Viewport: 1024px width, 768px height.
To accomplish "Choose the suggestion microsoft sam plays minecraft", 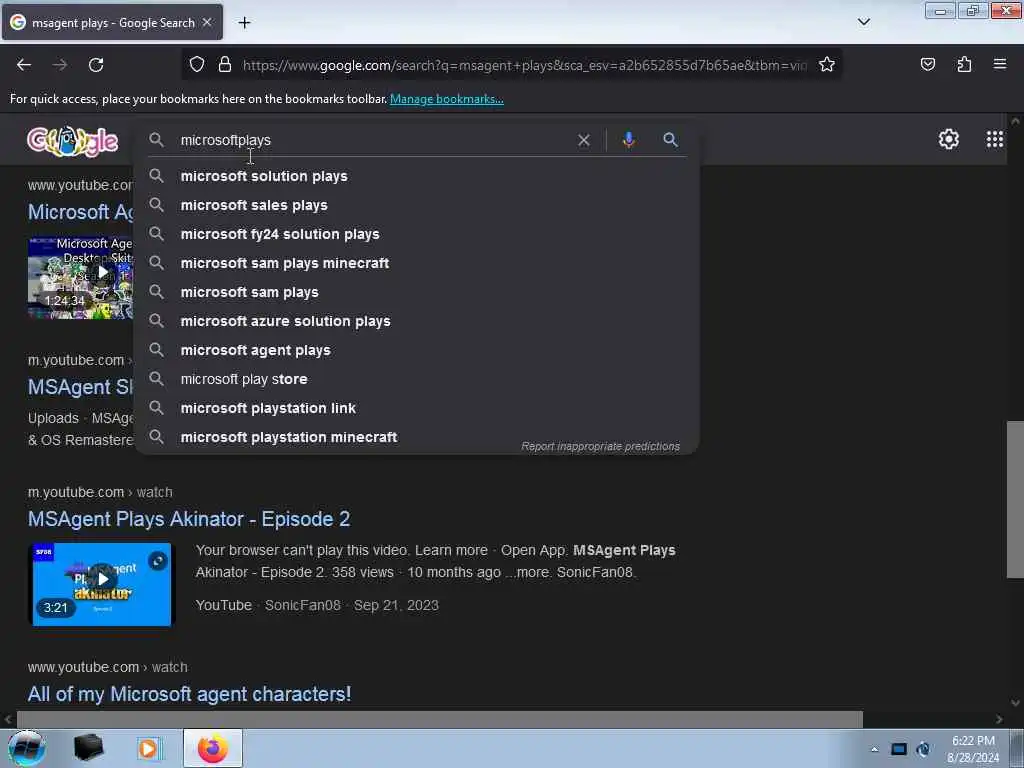I will coord(417,263).
